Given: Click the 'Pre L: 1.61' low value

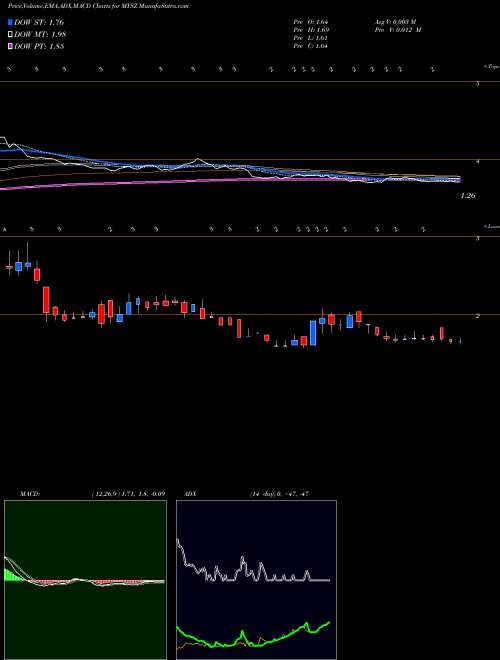Looking at the screenshot, I should pos(311,38).
